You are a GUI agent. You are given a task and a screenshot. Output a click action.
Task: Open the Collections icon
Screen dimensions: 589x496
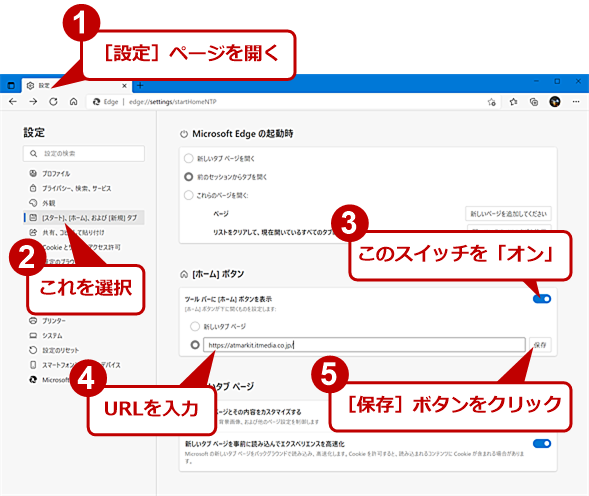534,101
